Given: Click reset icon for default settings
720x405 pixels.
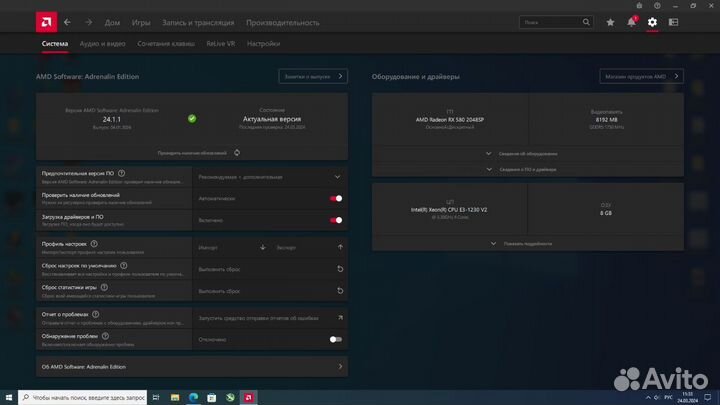Looking at the screenshot, I should [340, 269].
